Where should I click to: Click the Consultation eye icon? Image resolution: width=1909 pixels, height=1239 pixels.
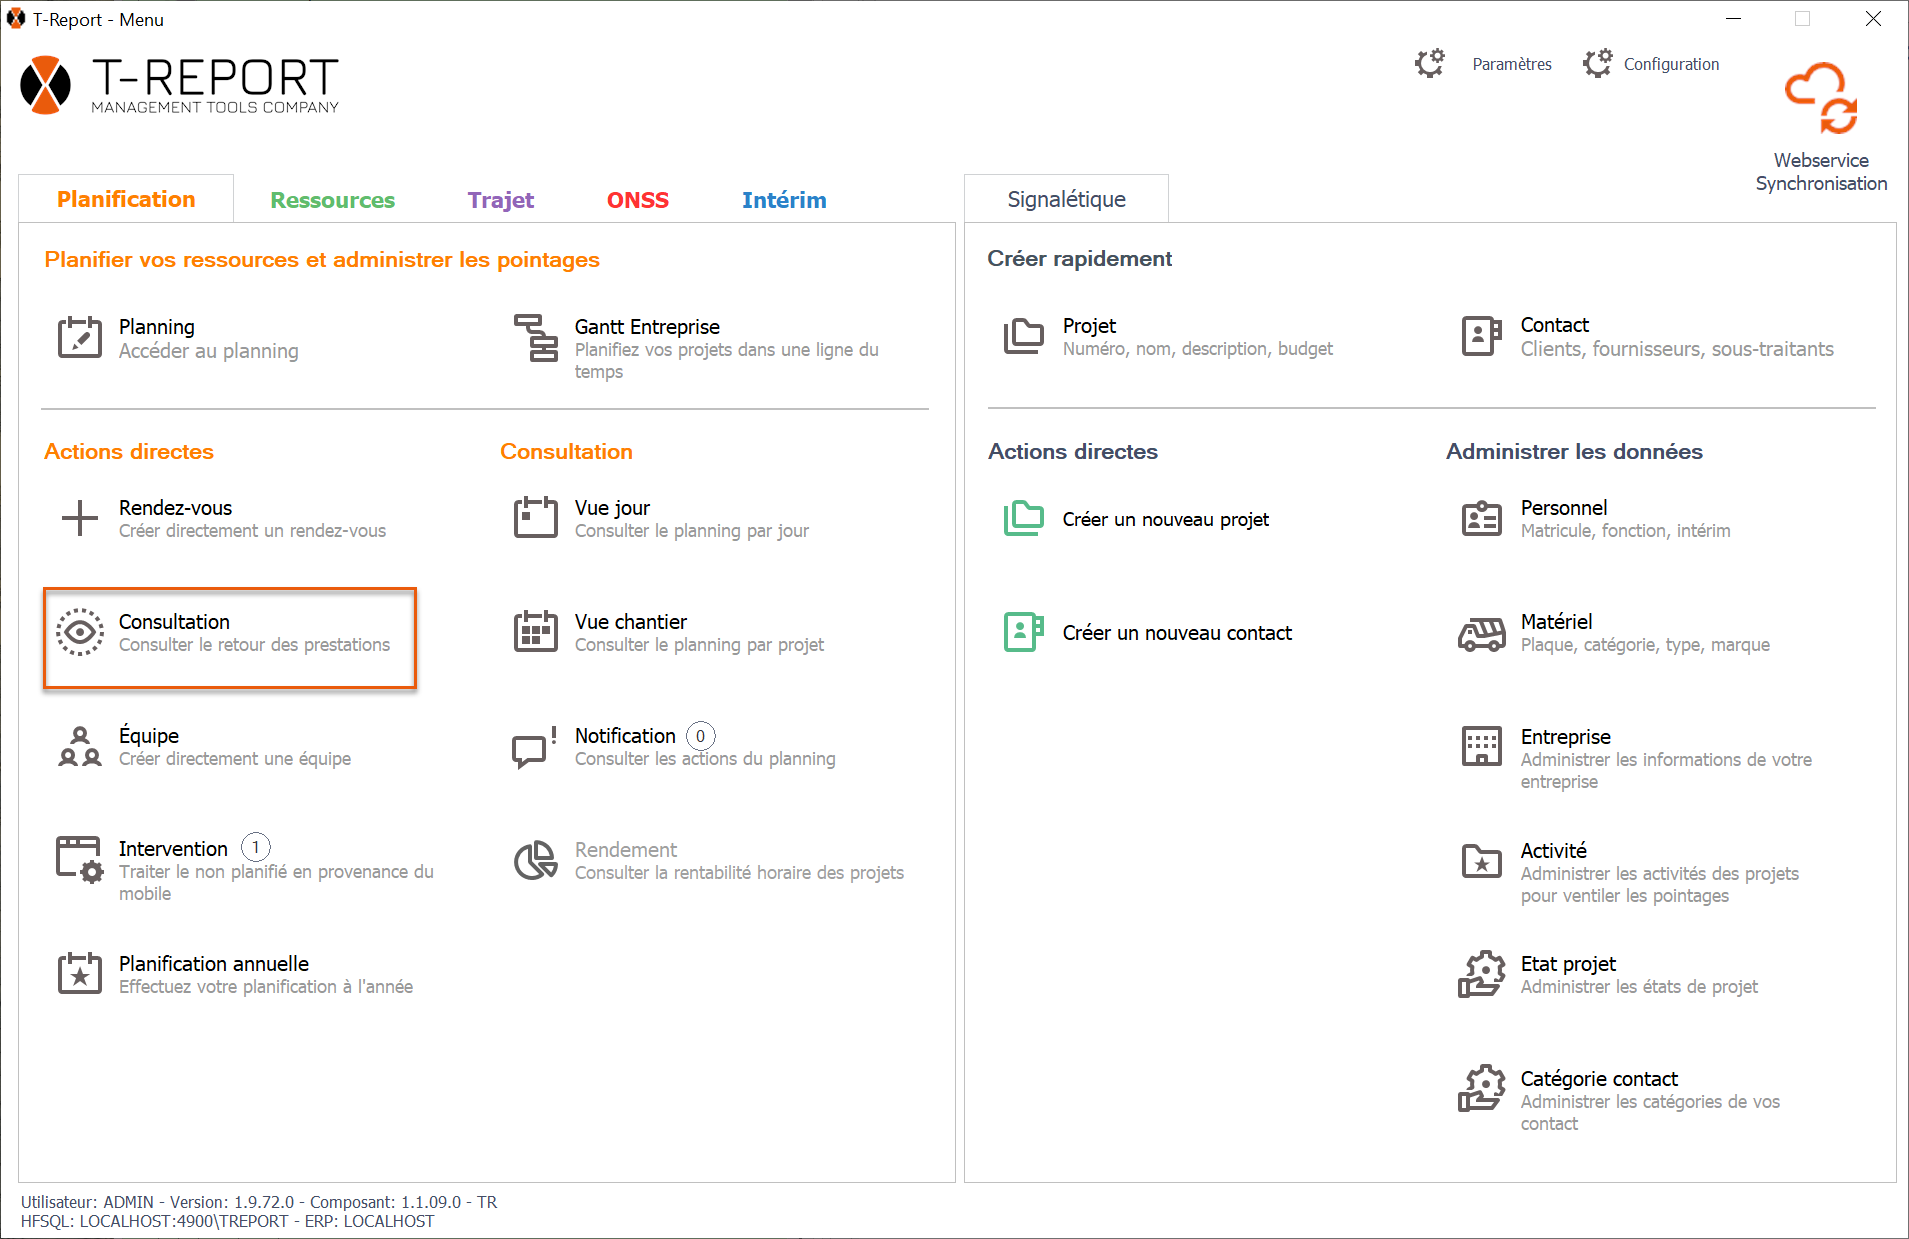tap(80, 632)
